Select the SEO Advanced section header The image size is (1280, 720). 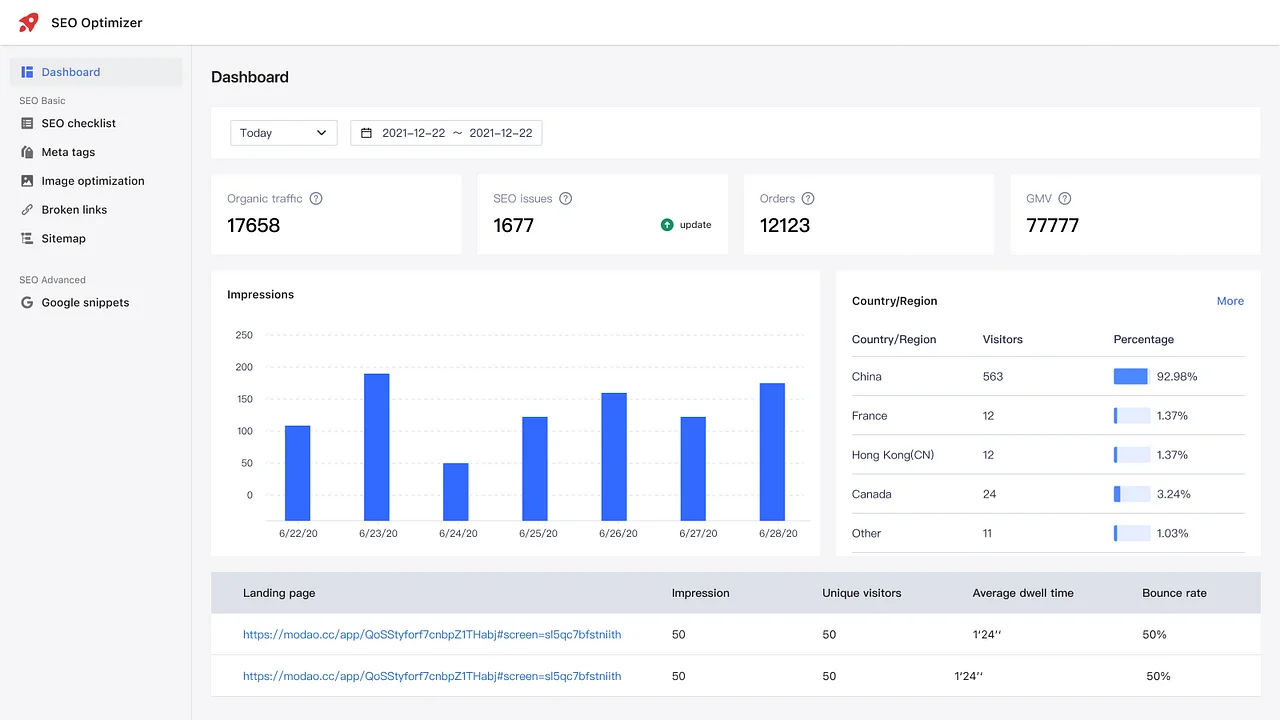coord(52,280)
